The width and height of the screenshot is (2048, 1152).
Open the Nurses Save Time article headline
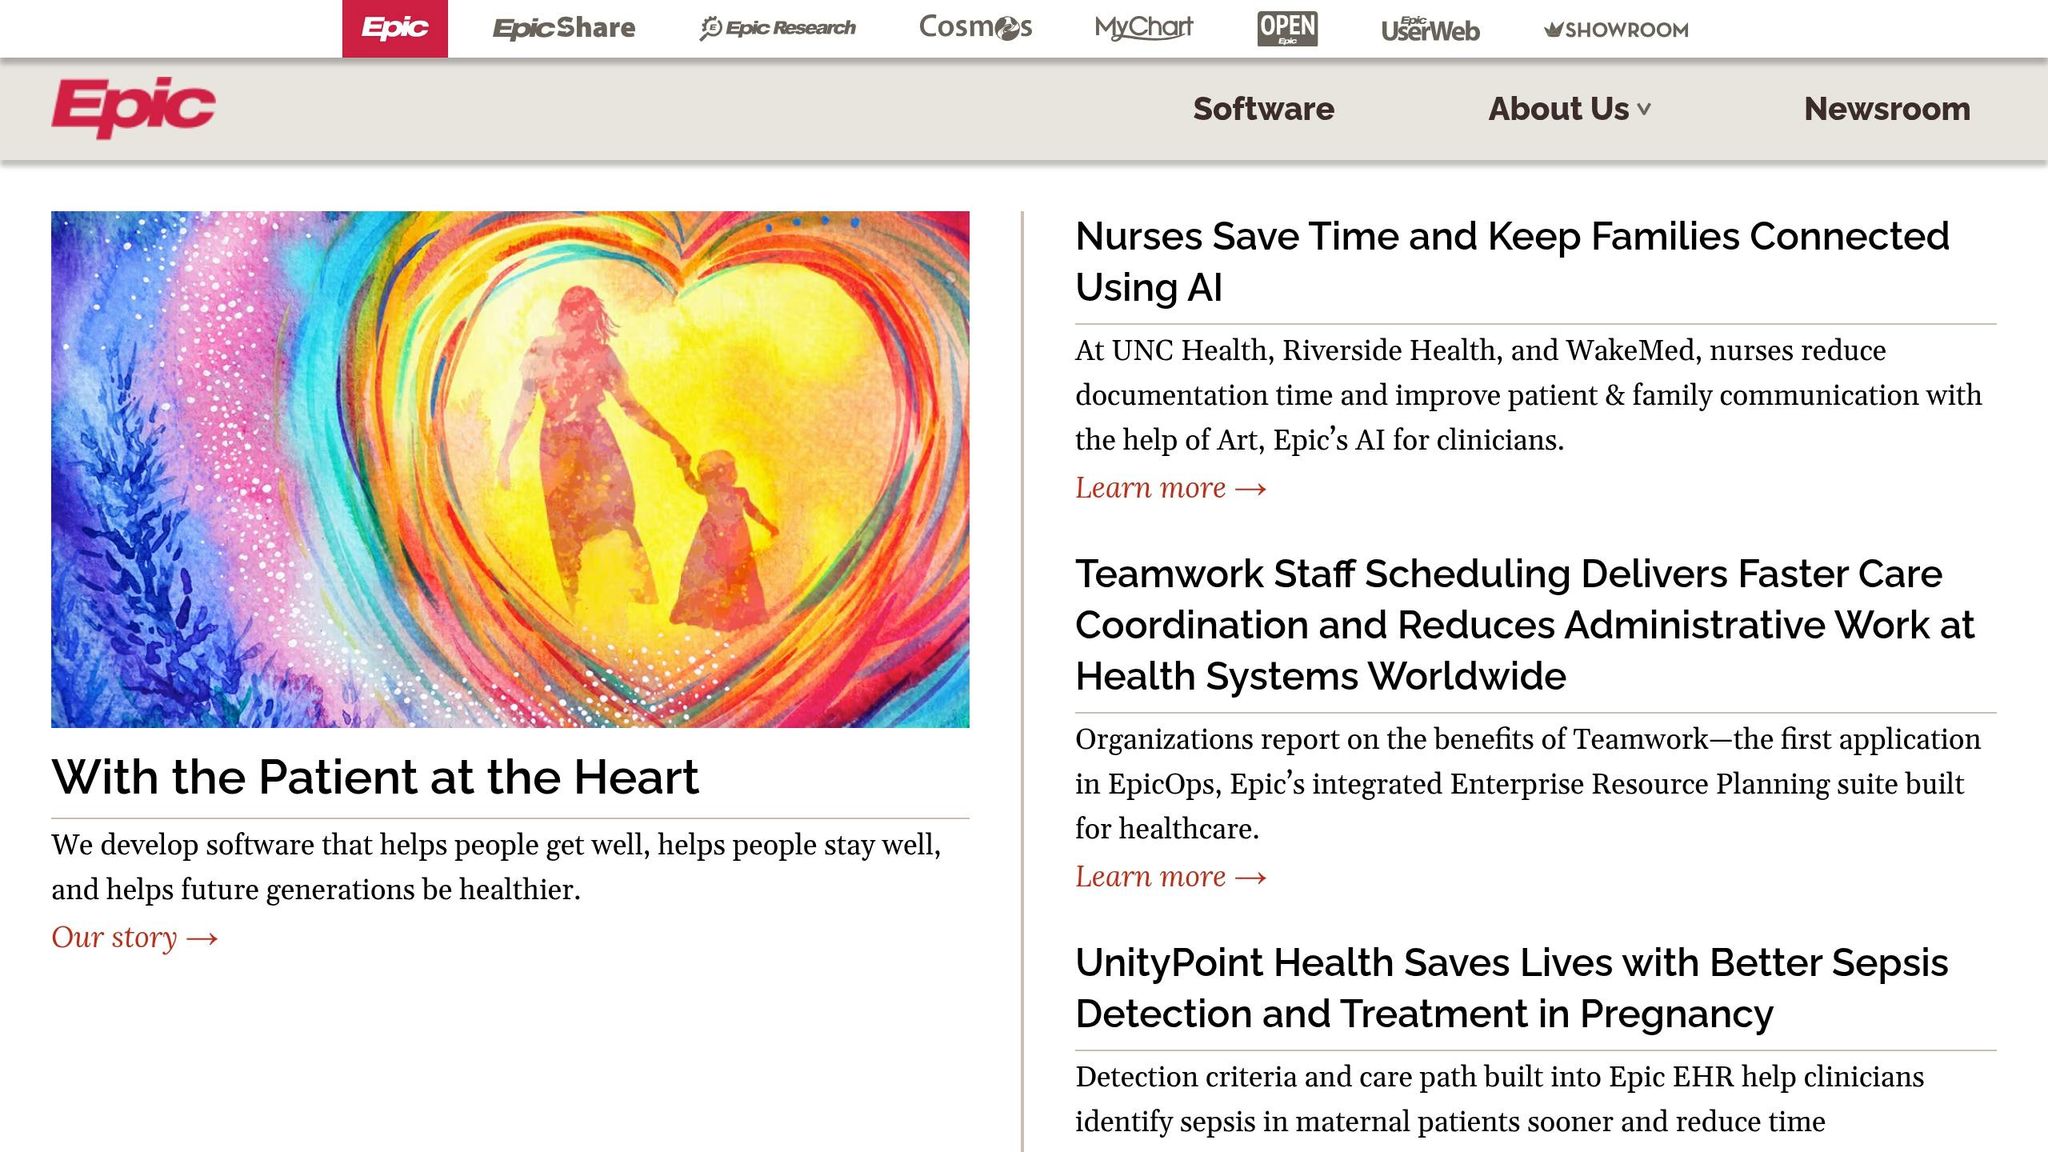point(1512,262)
